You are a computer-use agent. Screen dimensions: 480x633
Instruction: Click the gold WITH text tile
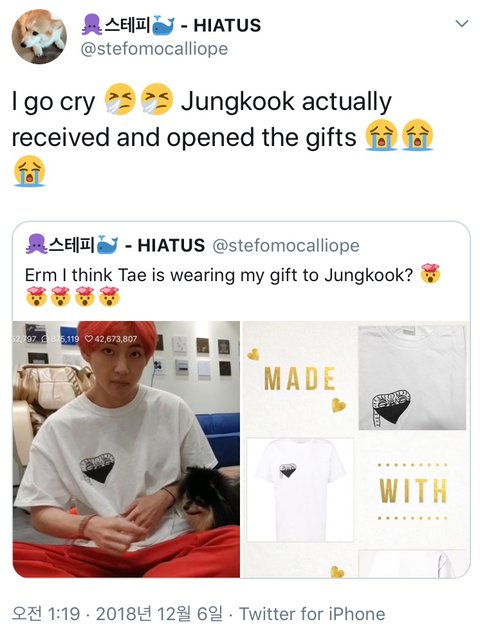(x=413, y=491)
